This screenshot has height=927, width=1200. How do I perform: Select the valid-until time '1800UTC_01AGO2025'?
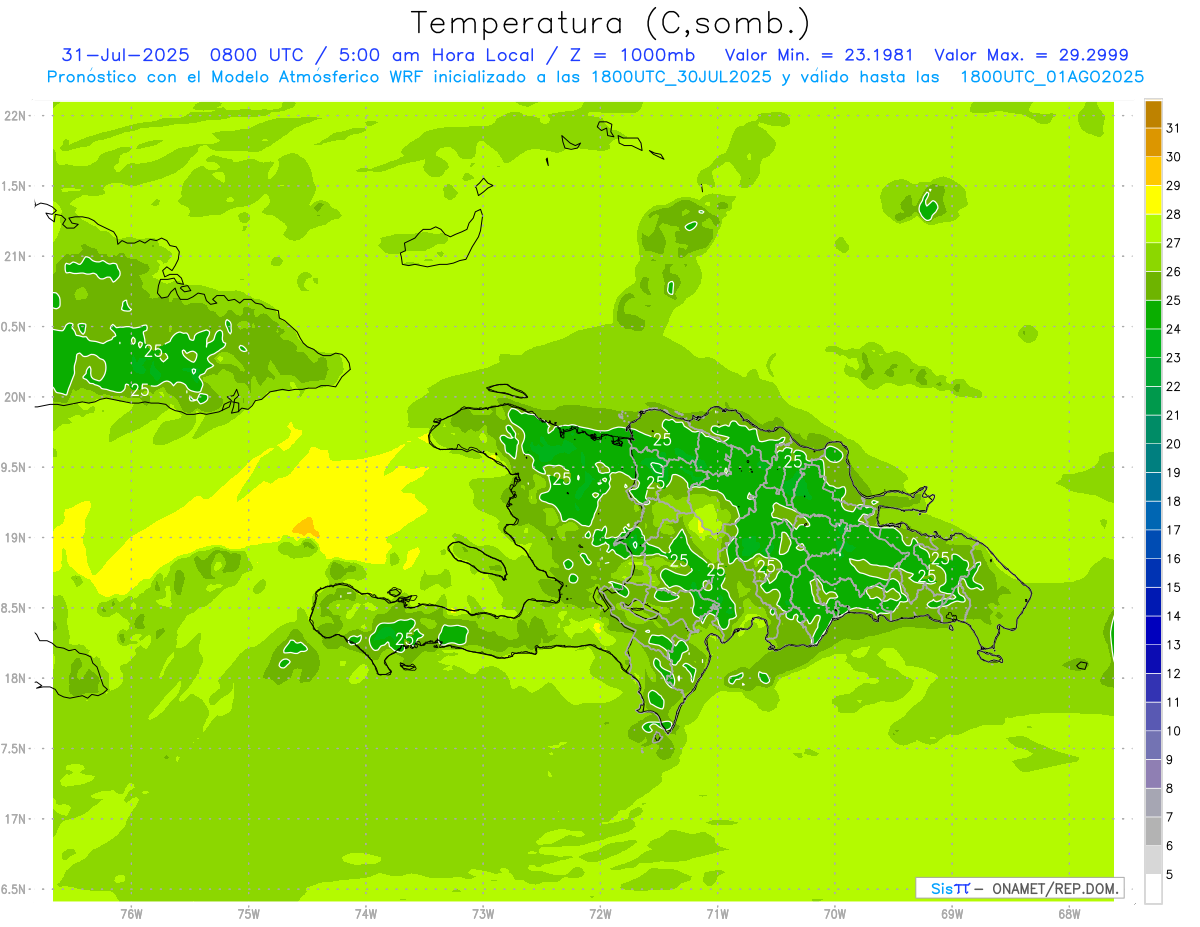pyautogui.click(x=1051, y=77)
